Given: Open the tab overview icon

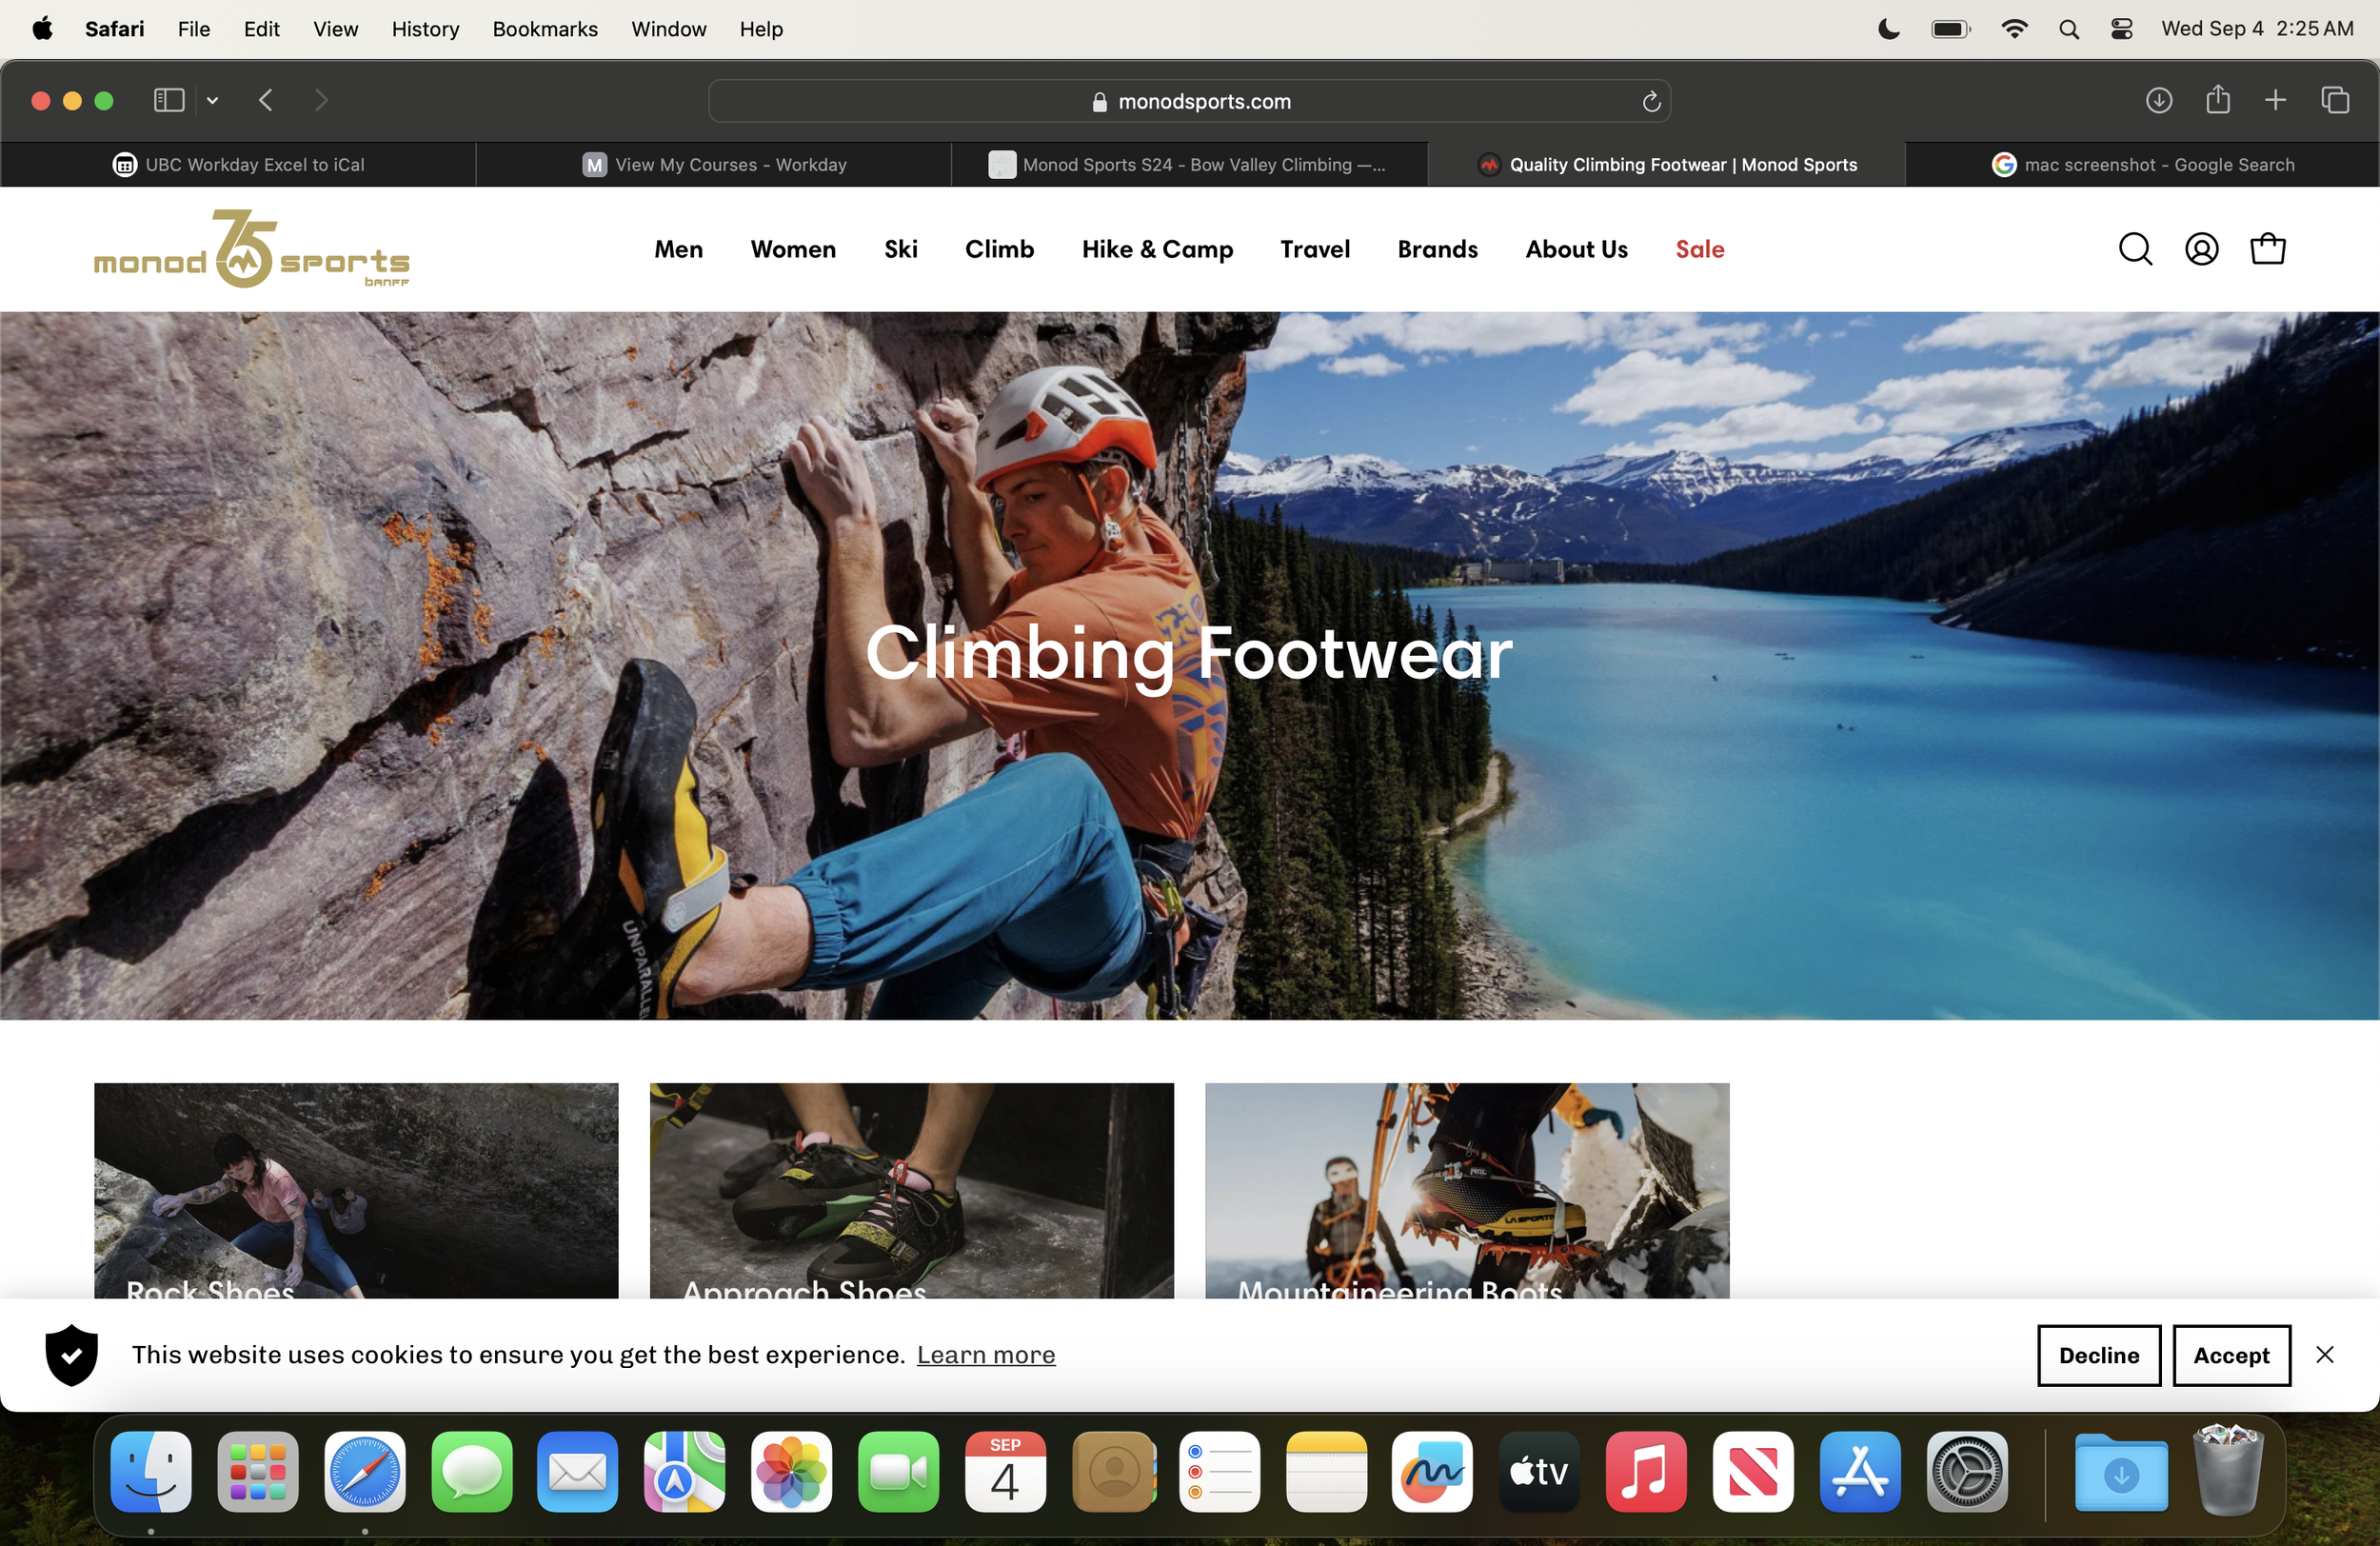Looking at the screenshot, I should tap(2334, 100).
